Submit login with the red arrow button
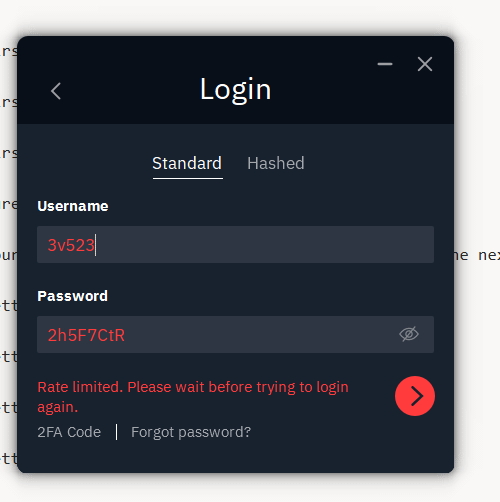This screenshot has height=502, width=500. 415,396
